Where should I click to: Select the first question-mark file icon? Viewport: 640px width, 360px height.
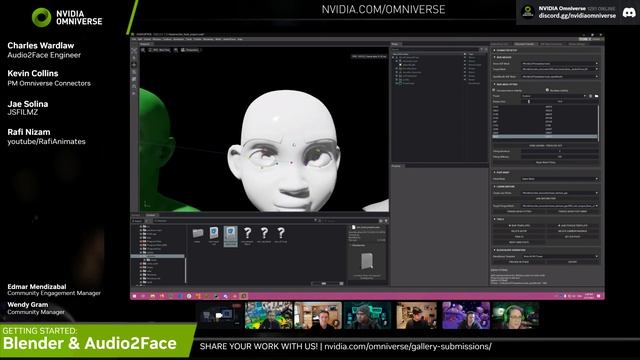(247, 233)
